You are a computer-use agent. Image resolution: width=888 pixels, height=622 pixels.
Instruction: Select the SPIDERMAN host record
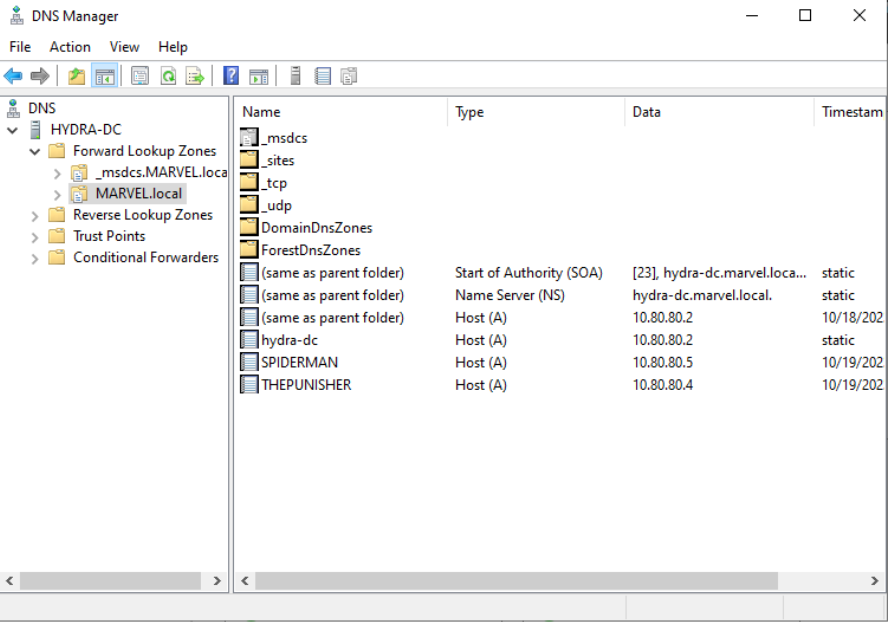coord(299,362)
